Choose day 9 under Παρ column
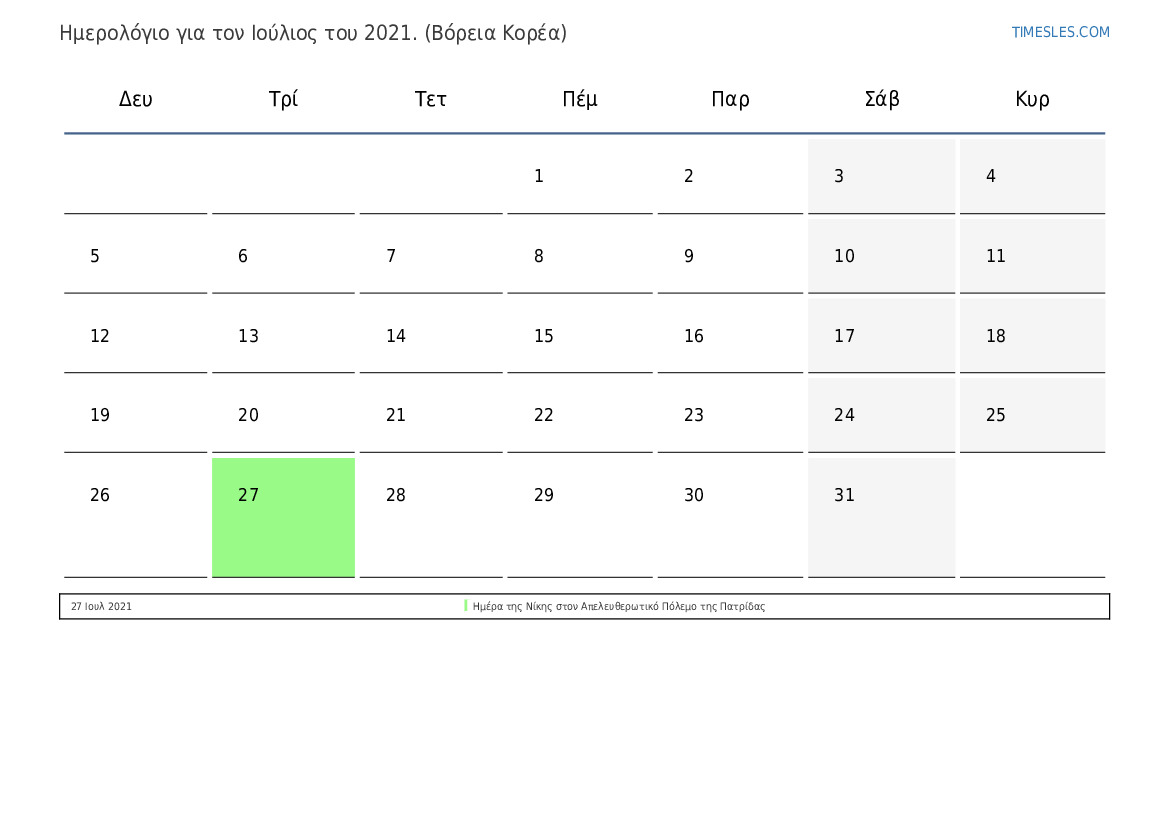 click(731, 256)
